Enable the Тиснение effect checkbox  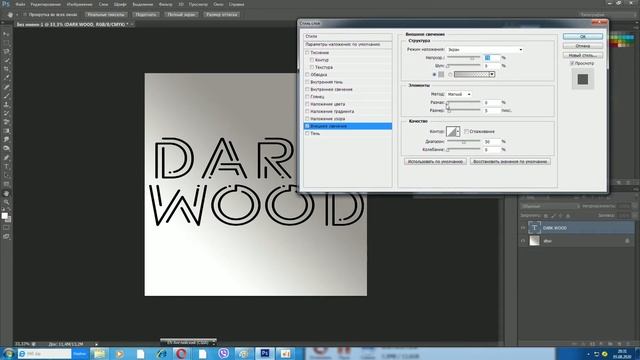click(x=307, y=53)
